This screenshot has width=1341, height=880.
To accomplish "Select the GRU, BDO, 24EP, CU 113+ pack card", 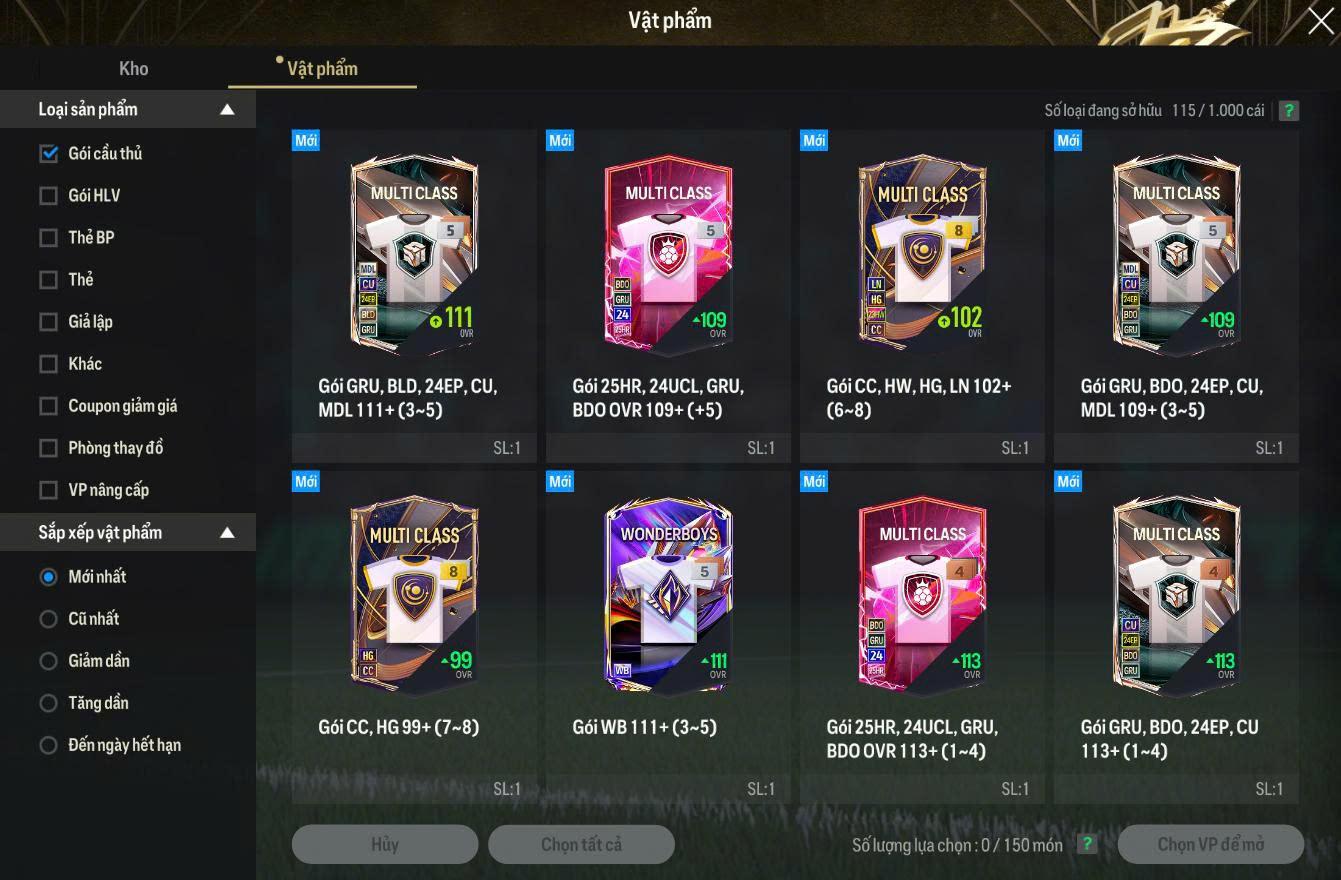I will tap(1176, 636).
